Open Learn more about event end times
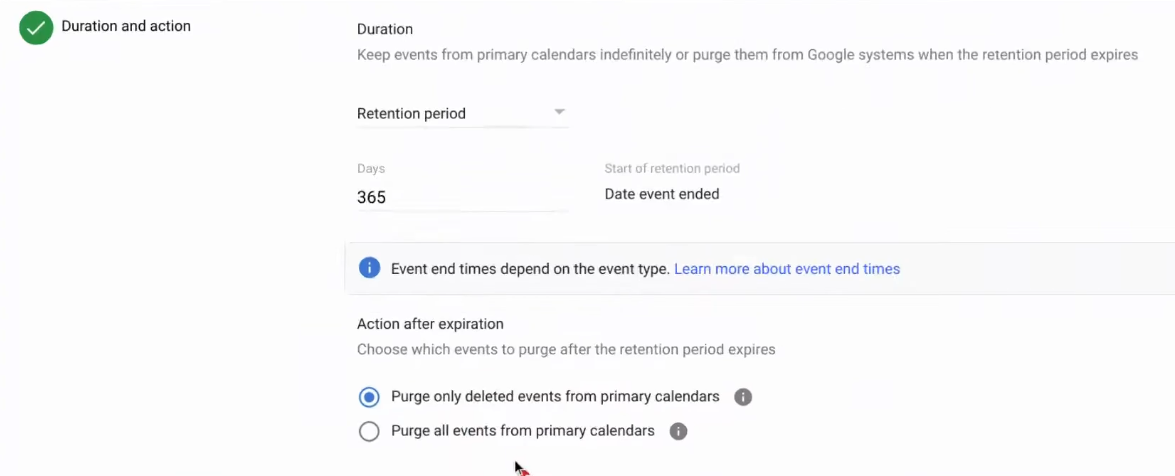Screen dimensions: 1175x476 786,269
